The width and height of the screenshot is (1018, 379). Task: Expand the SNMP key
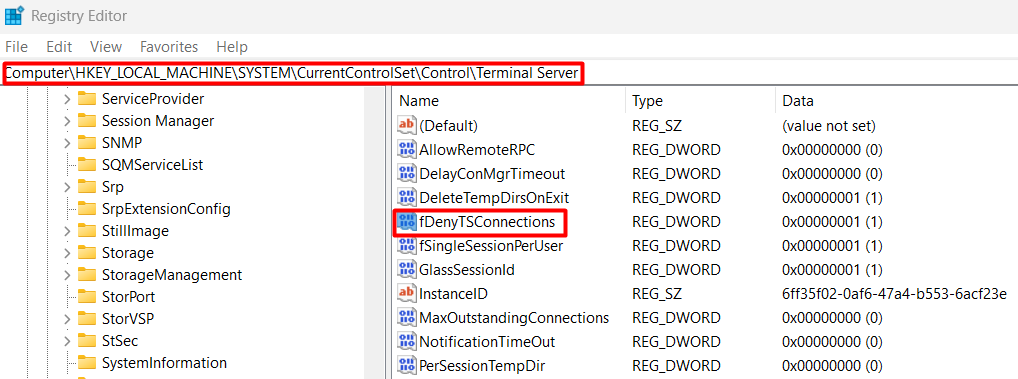67,143
